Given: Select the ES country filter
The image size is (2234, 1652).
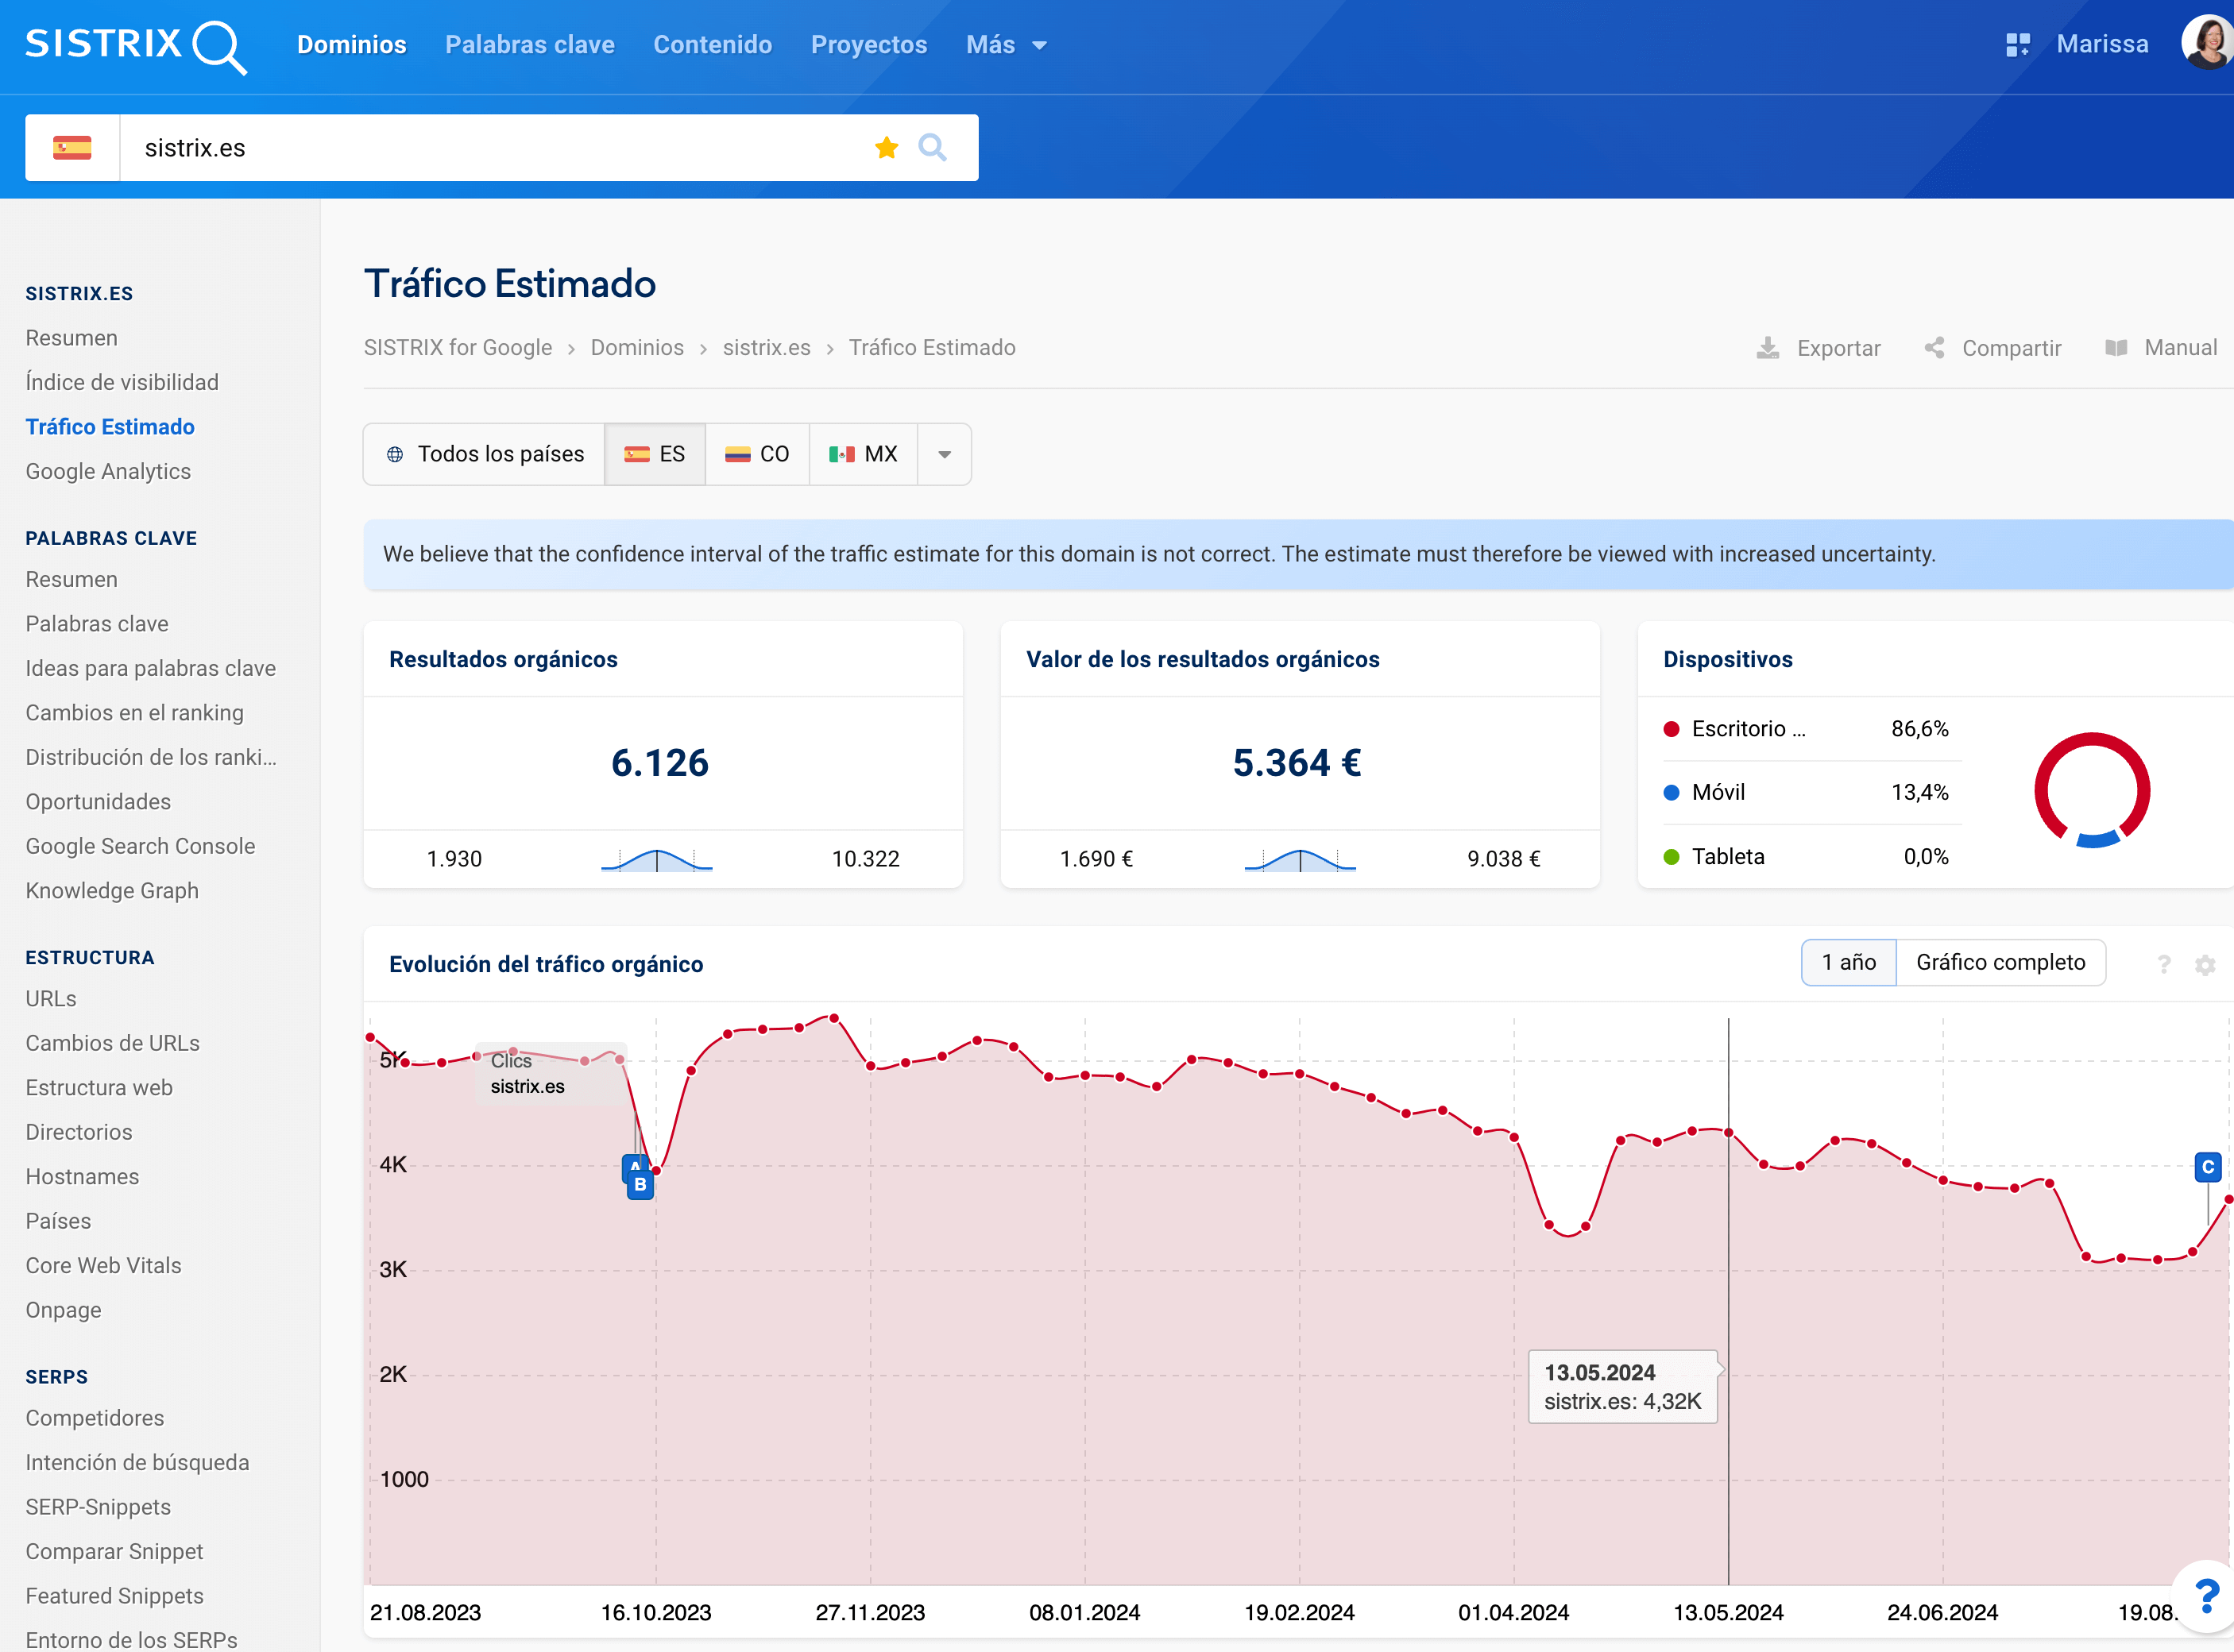Looking at the screenshot, I should point(655,454).
